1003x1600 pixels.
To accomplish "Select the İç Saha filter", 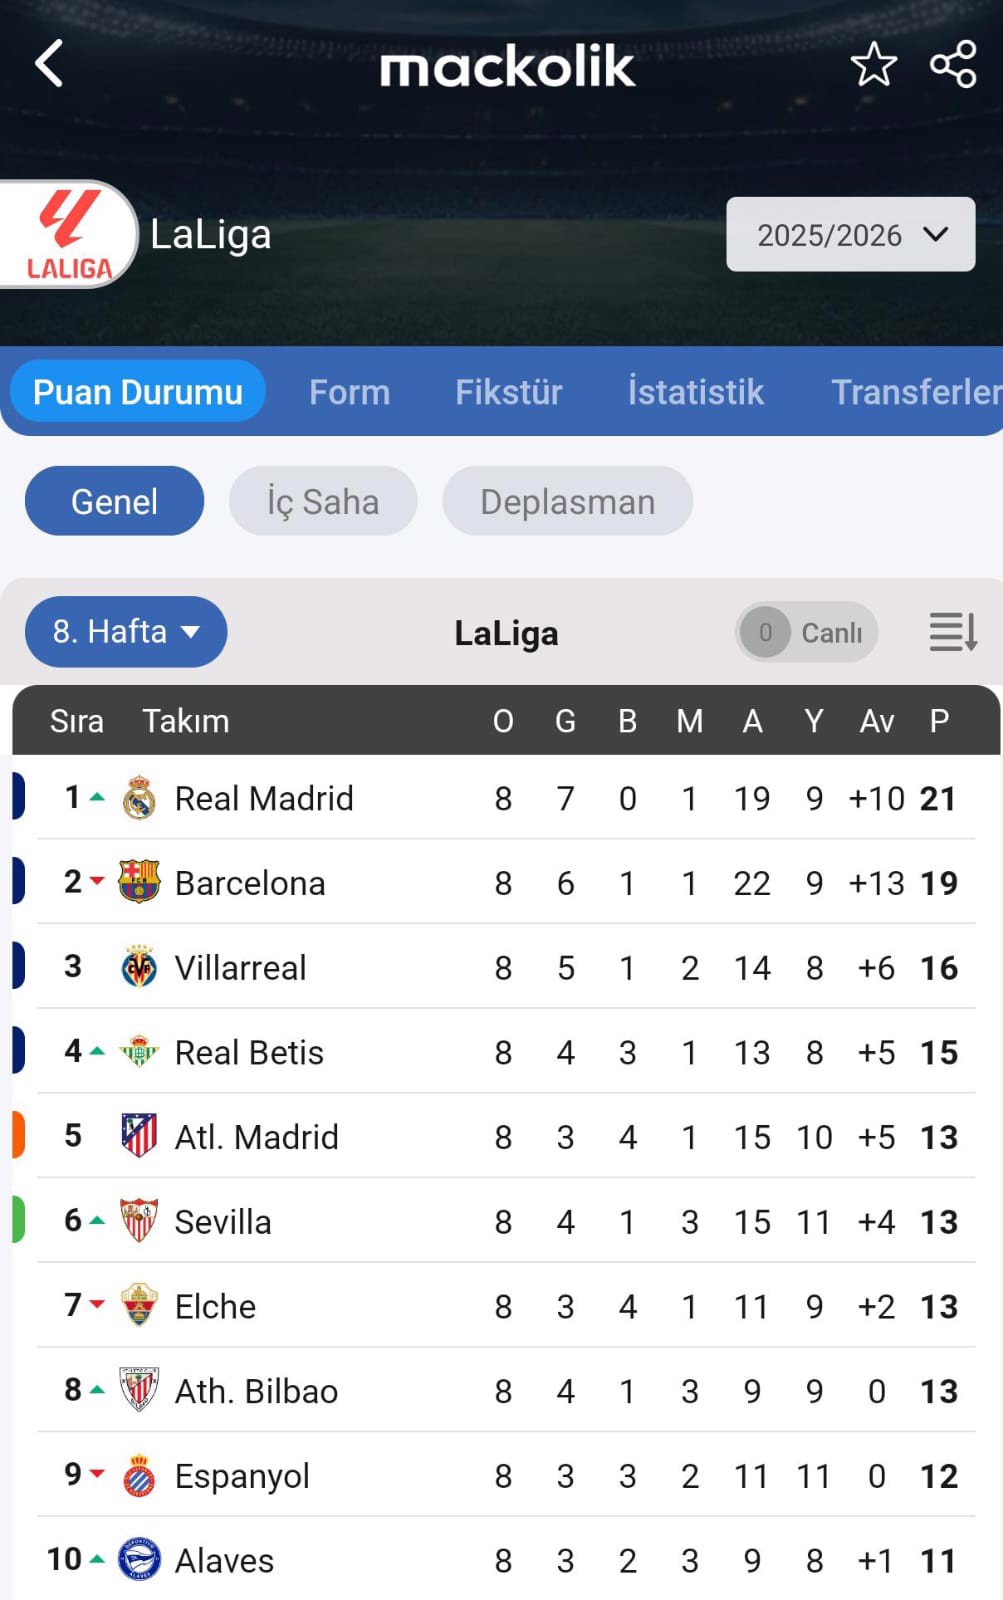I will (x=322, y=501).
